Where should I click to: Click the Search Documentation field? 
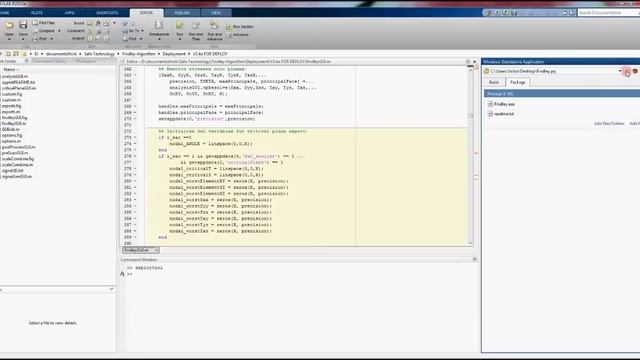(608, 13)
